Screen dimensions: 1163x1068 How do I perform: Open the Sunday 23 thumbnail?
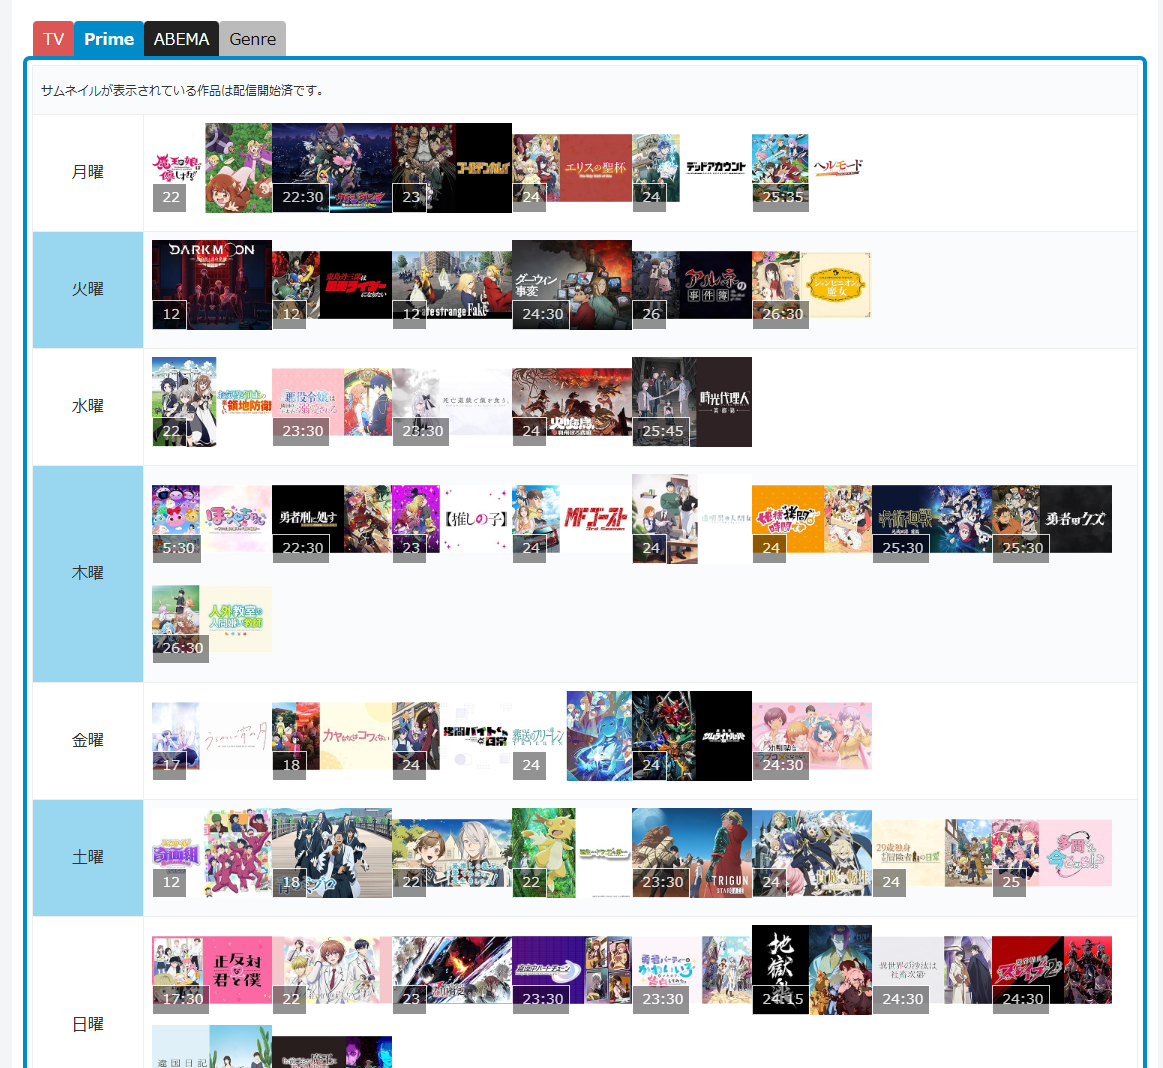[x=452, y=970]
